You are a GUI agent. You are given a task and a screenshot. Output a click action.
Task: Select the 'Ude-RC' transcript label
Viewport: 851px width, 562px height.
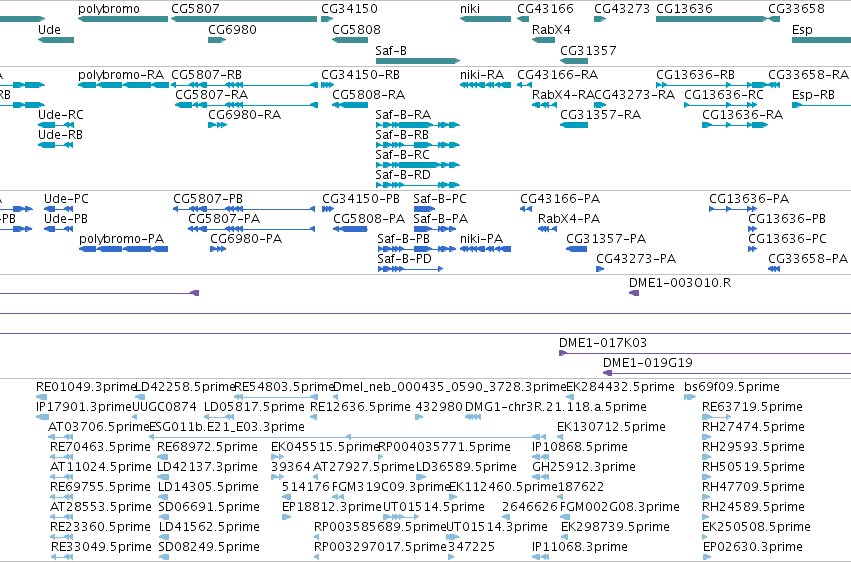(61, 114)
